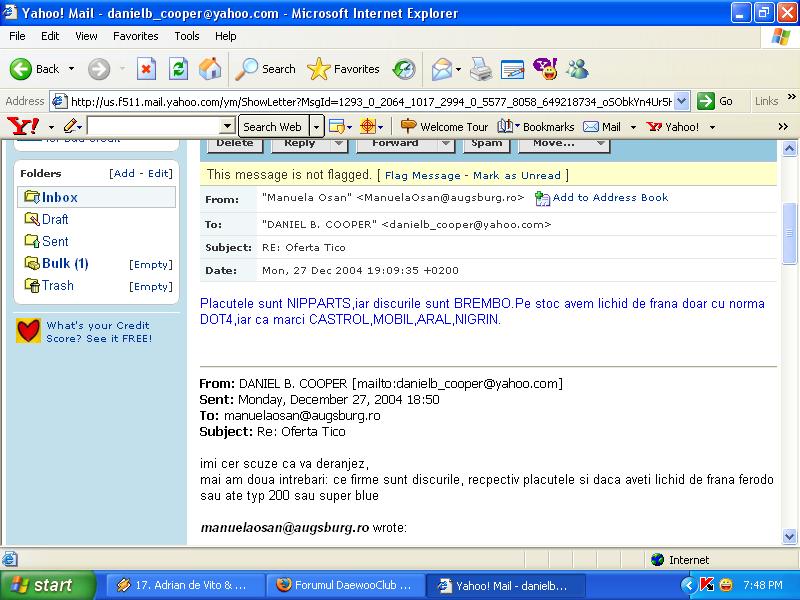Click the page scrollbar down arrow

(789, 536)
